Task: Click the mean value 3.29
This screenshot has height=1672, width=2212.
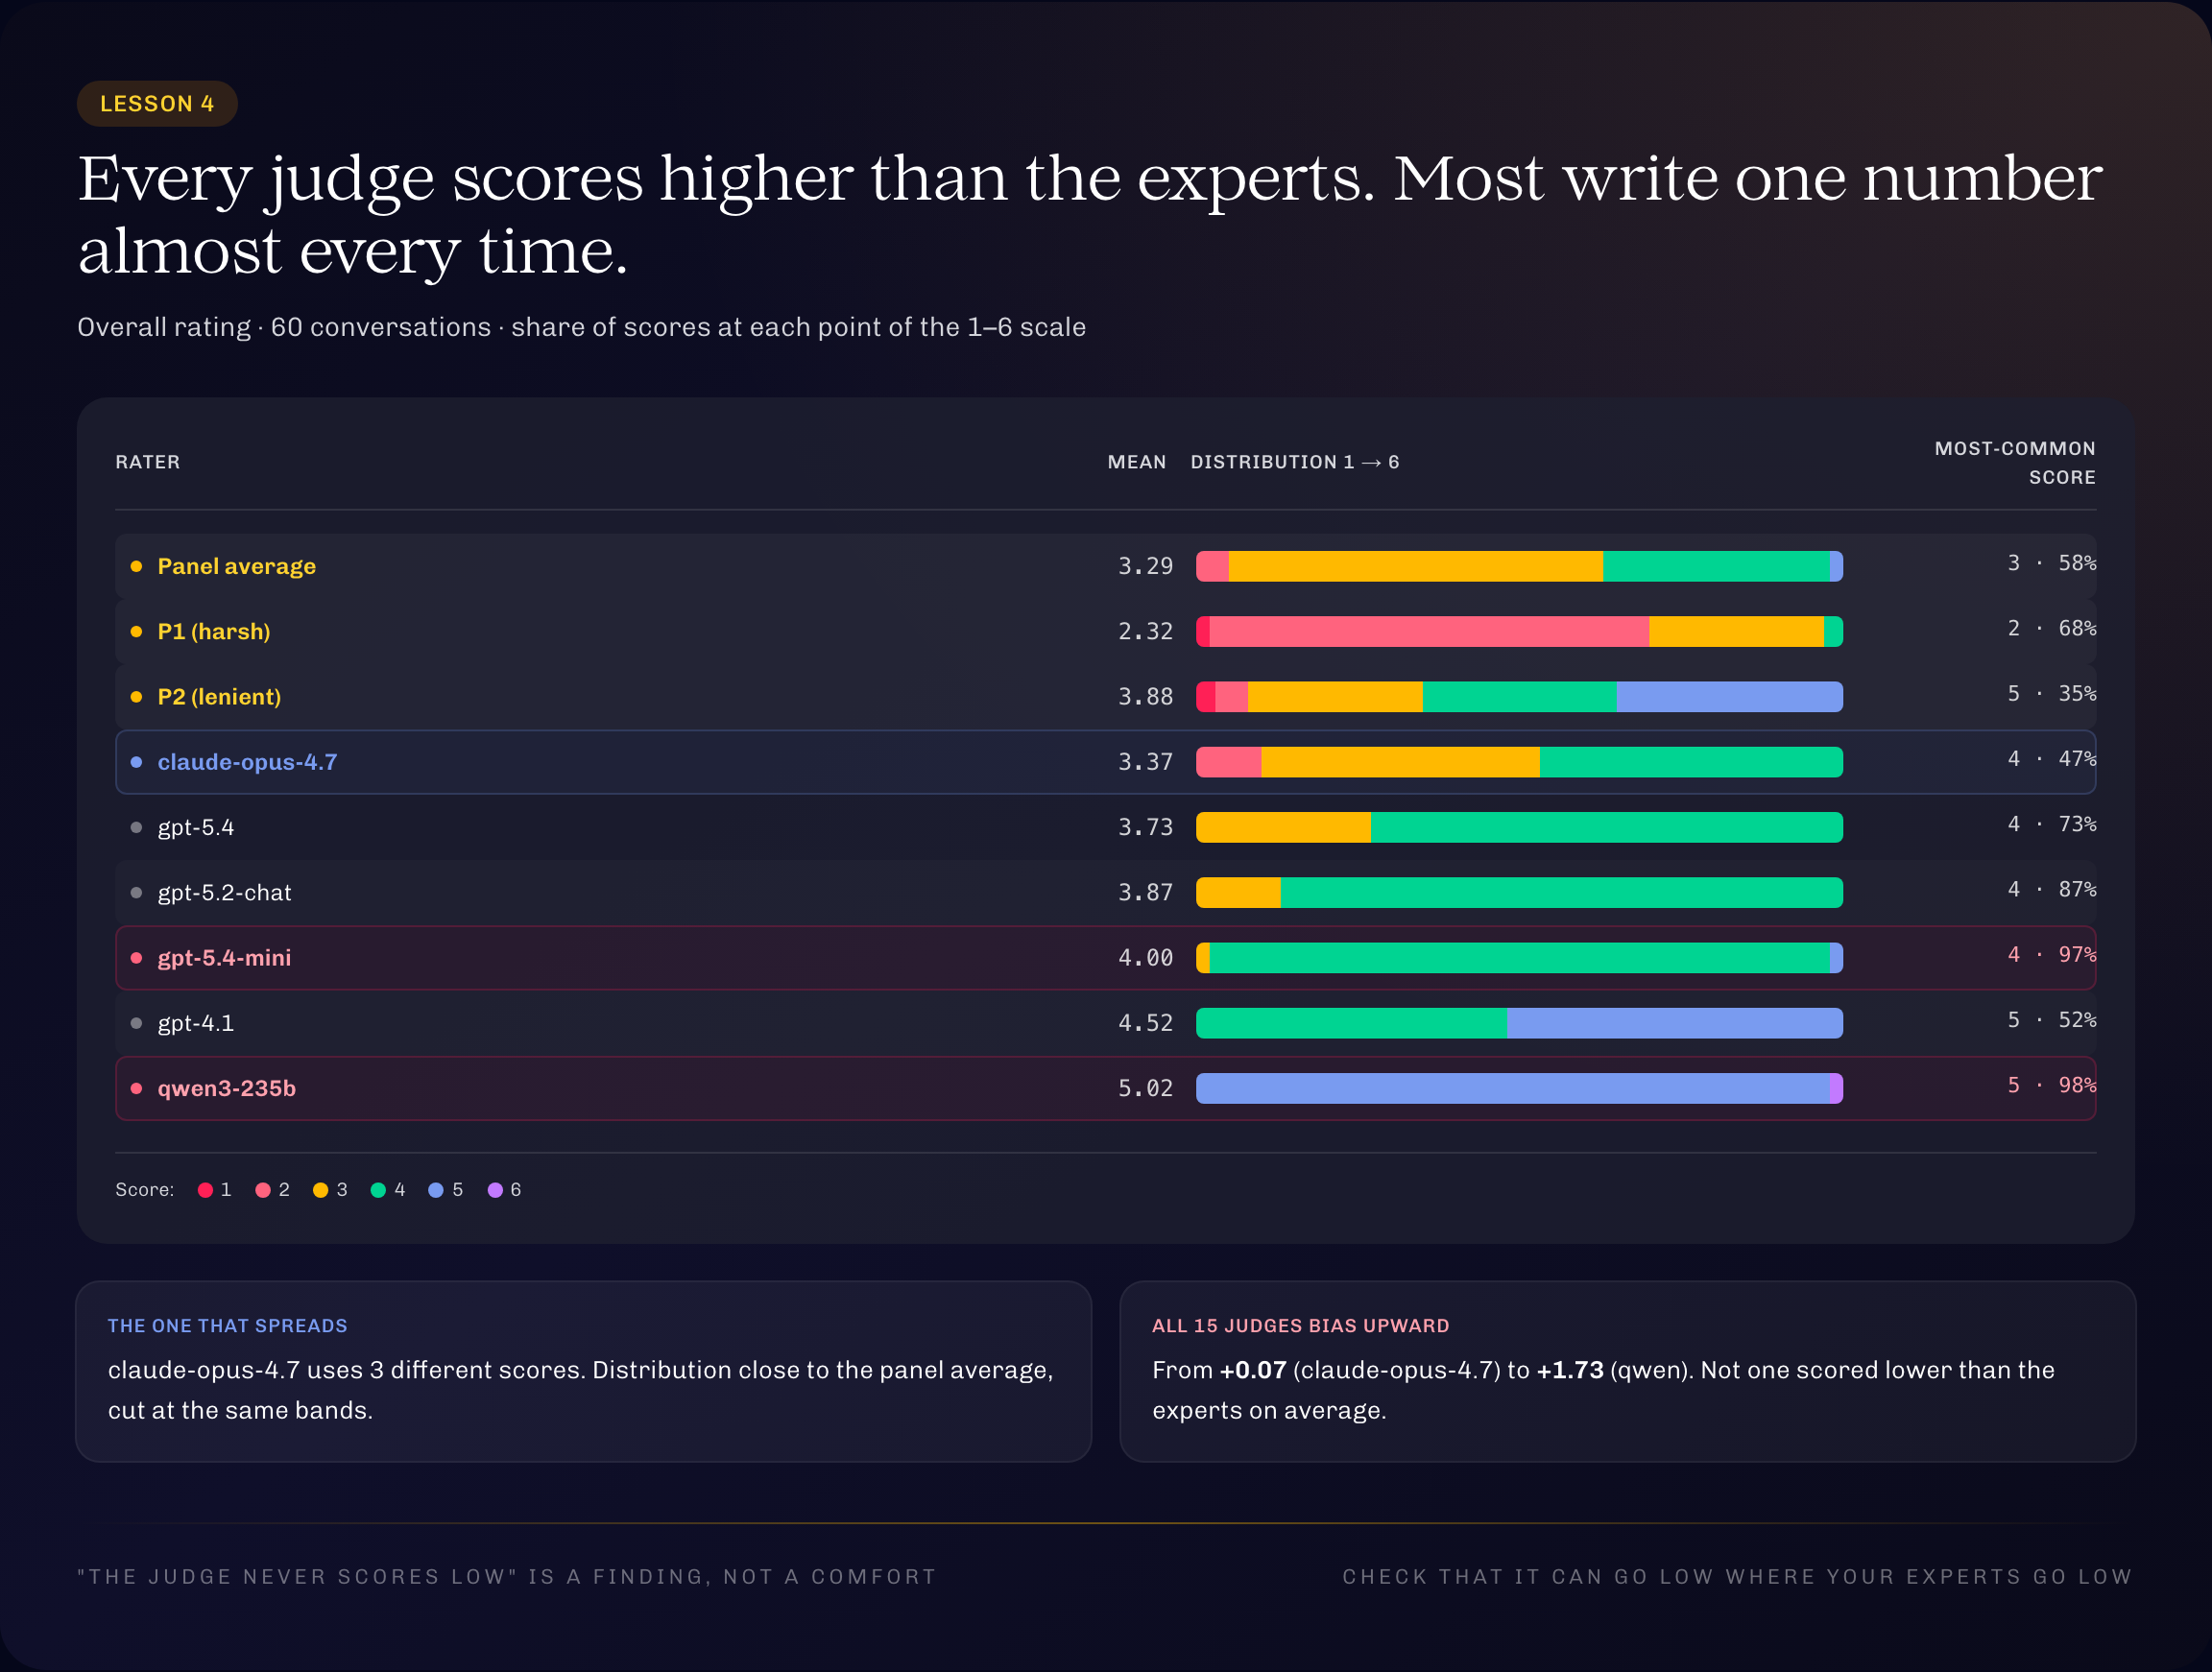Action: [x=1145, y=566]
